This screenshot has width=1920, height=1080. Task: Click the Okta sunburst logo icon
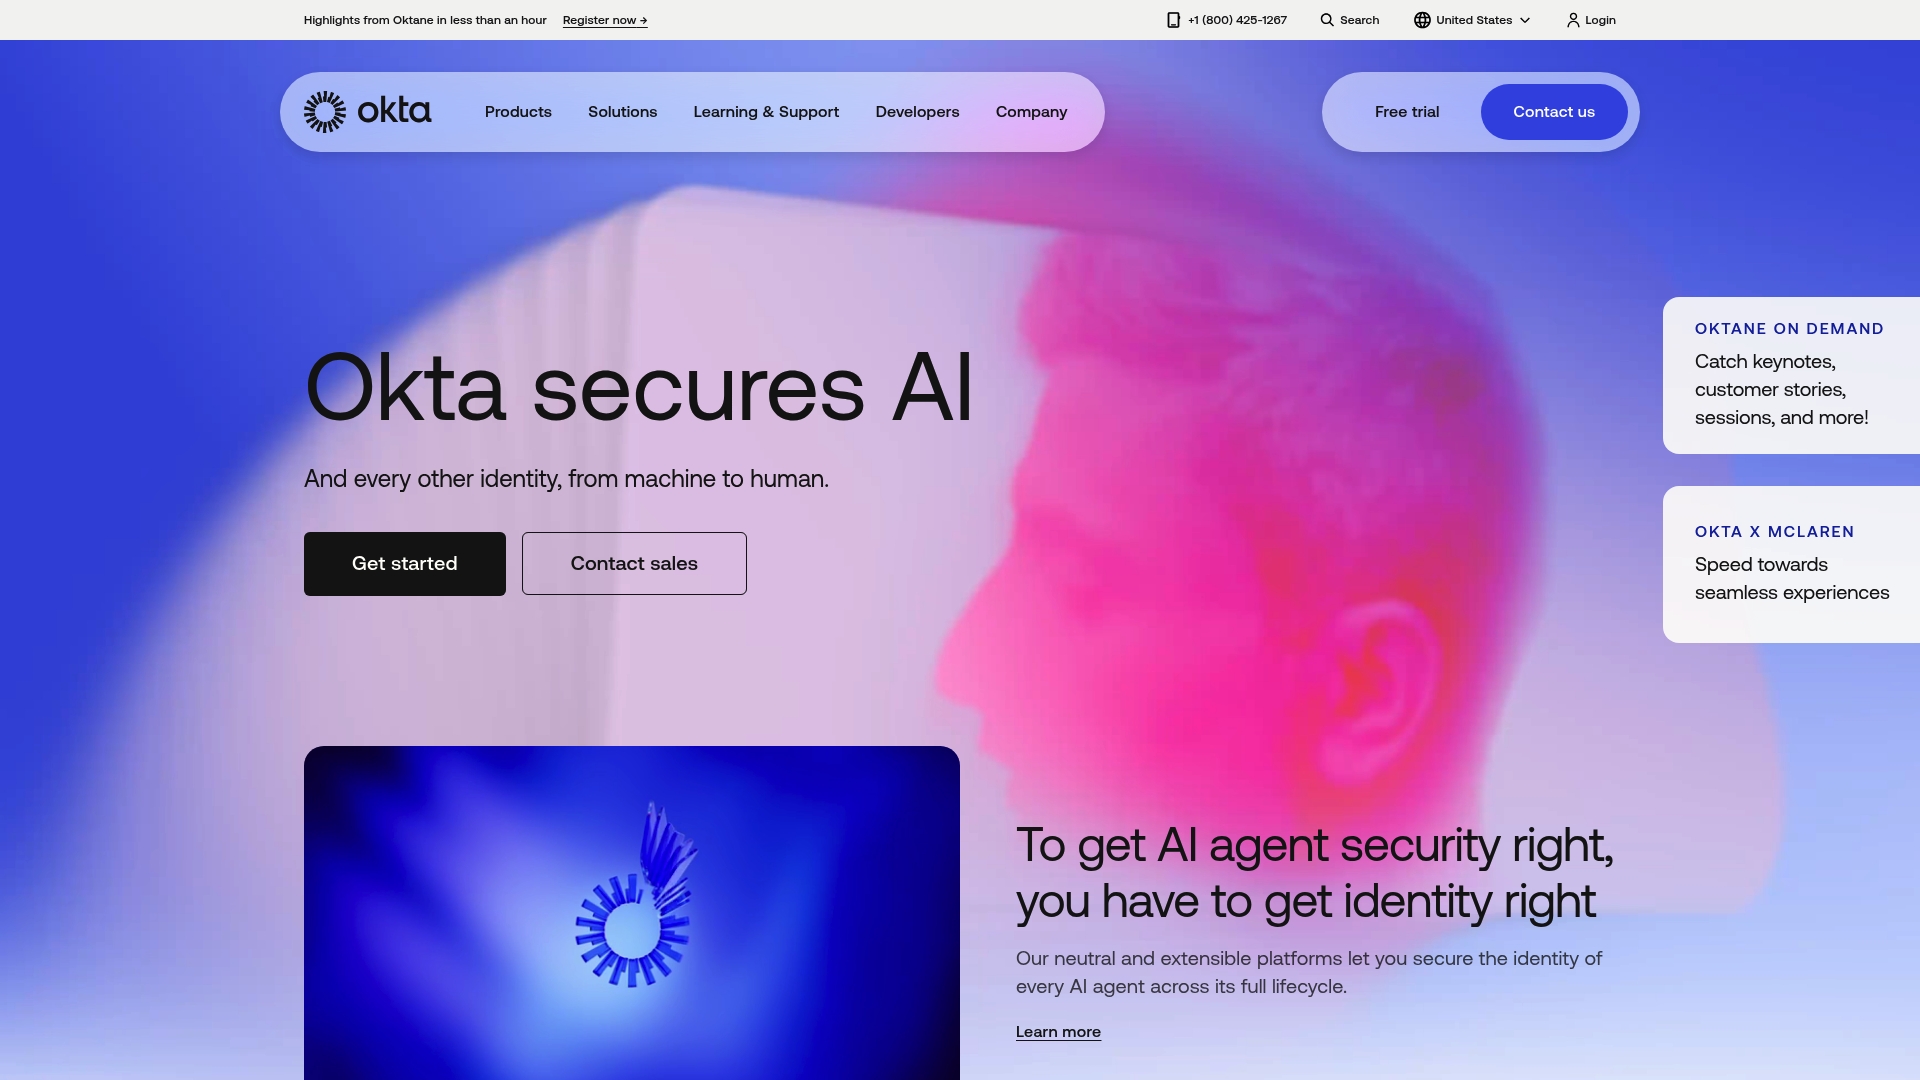tap(325, 112)
